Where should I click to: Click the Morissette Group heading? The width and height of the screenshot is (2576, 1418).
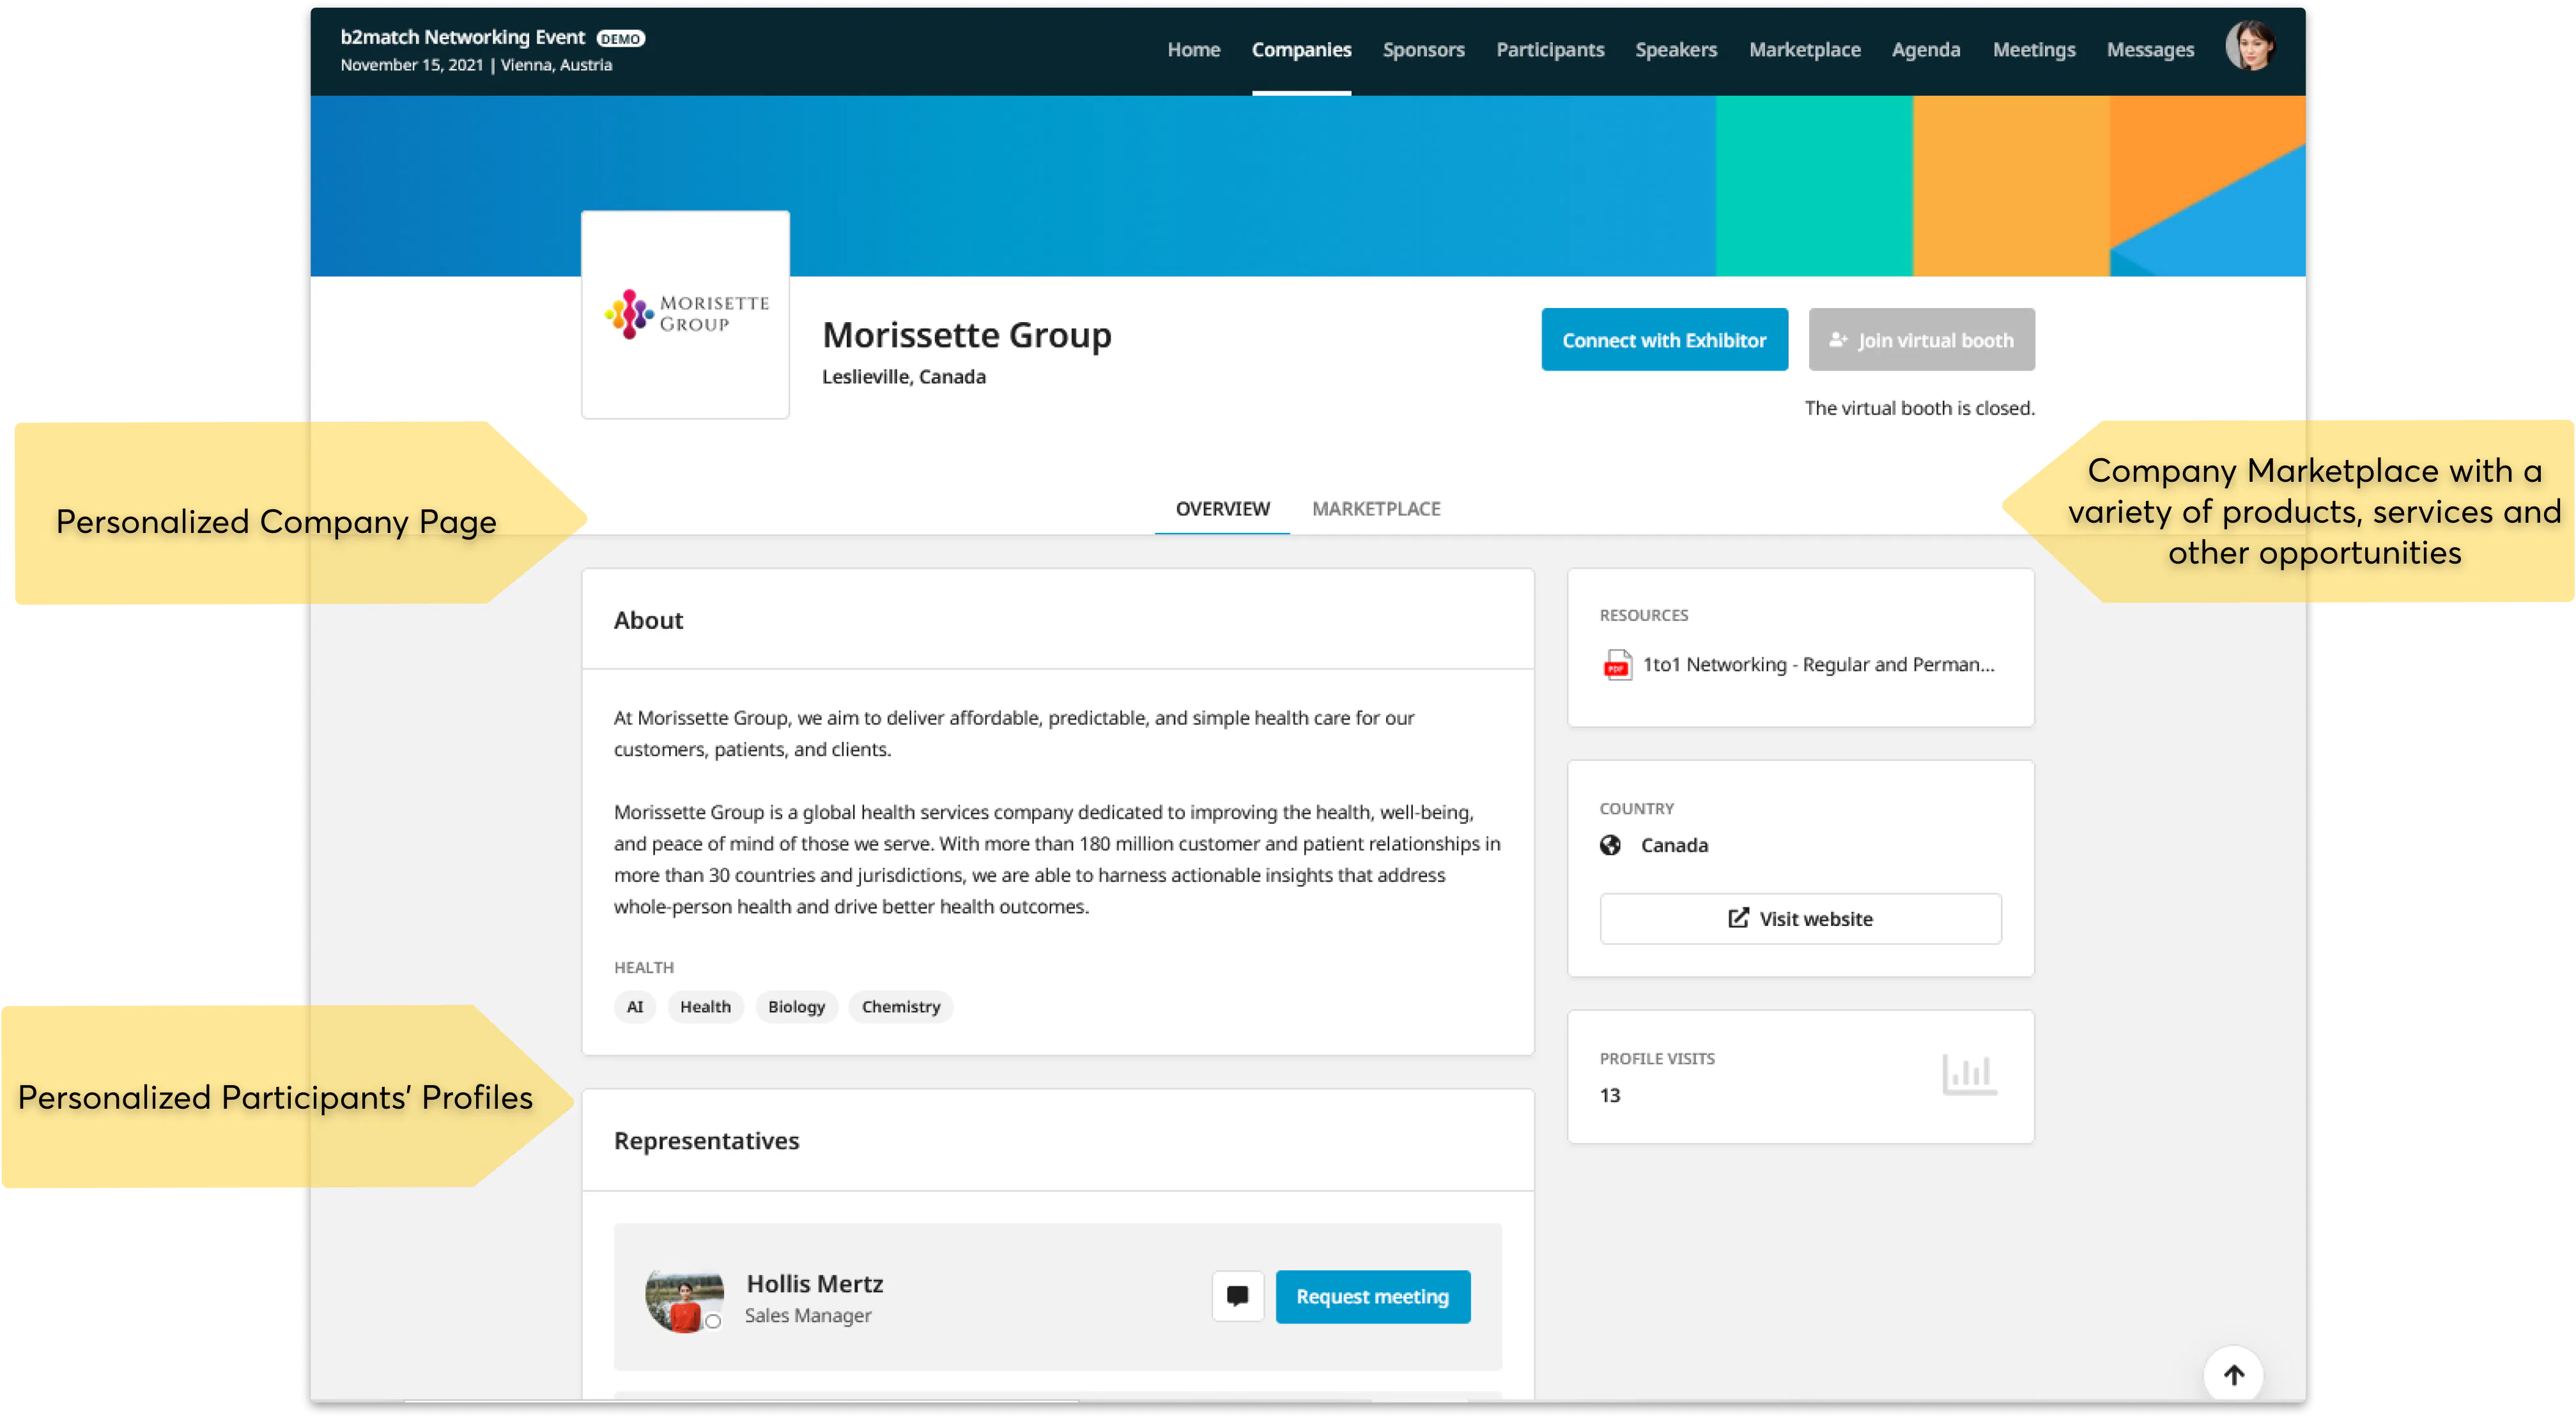pyautogui.click(x=966, y=334)
